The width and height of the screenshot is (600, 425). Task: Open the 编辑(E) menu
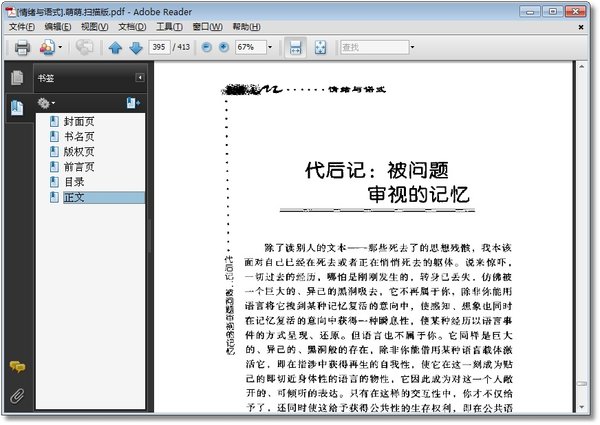58,27
